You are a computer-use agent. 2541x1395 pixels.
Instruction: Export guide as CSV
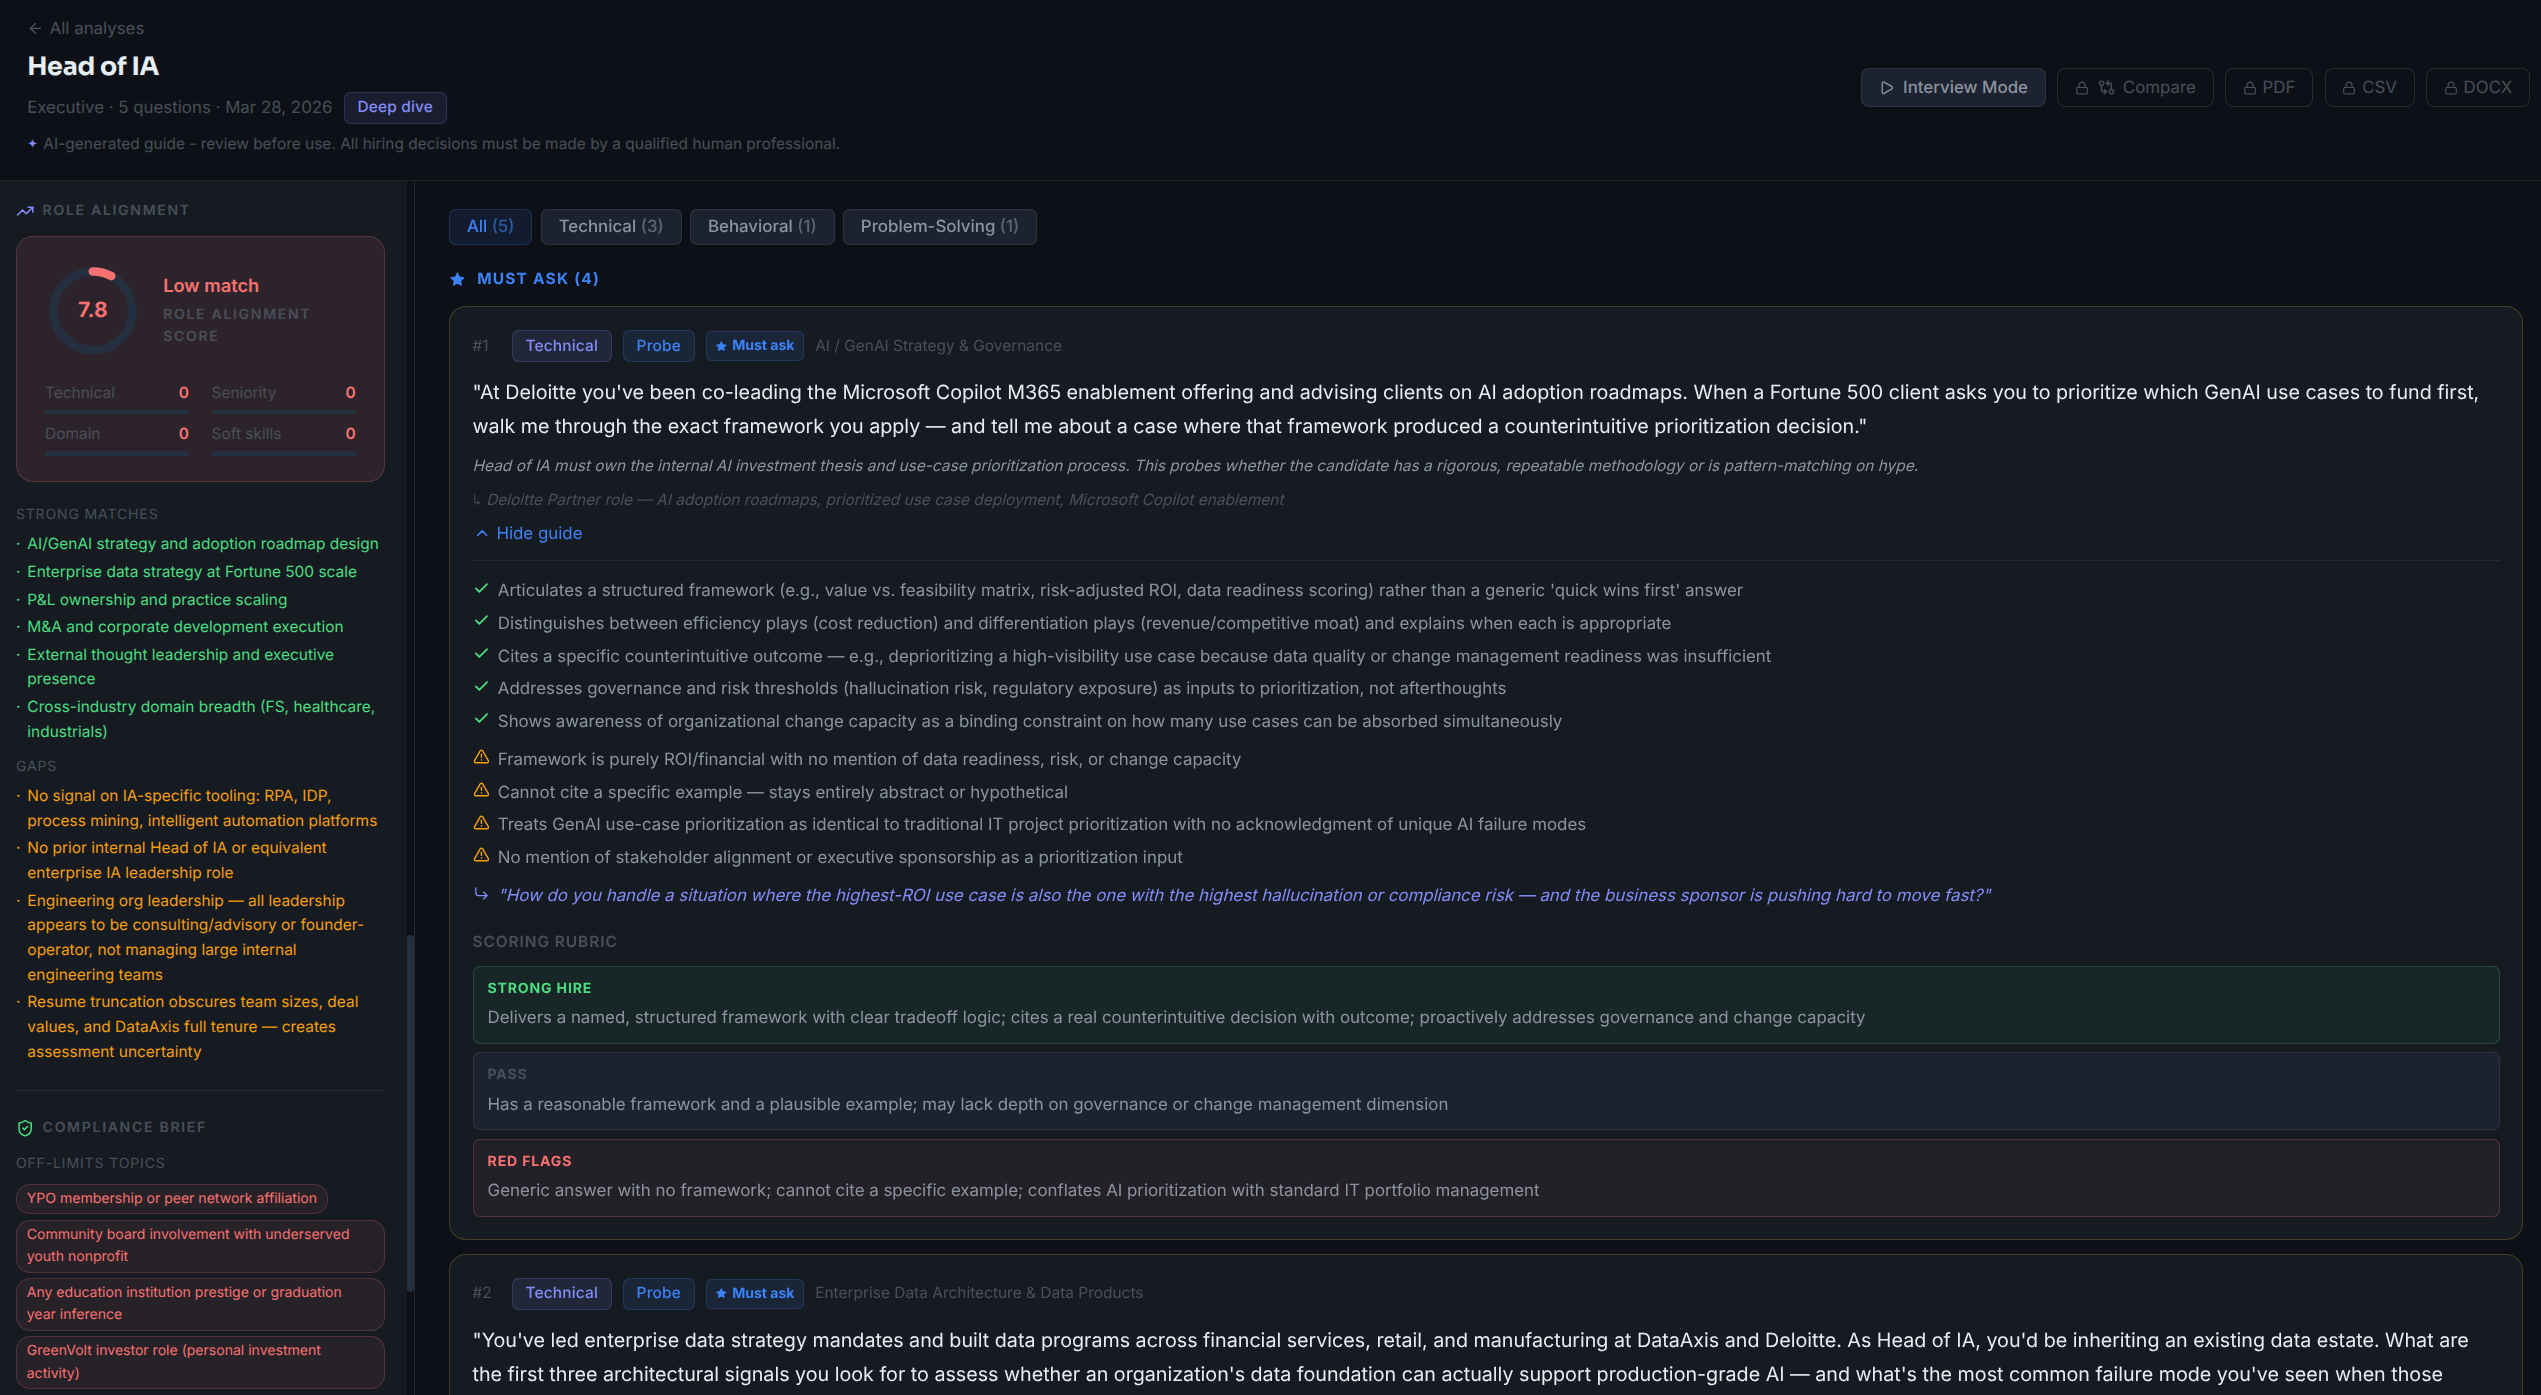click(2369, 87)
